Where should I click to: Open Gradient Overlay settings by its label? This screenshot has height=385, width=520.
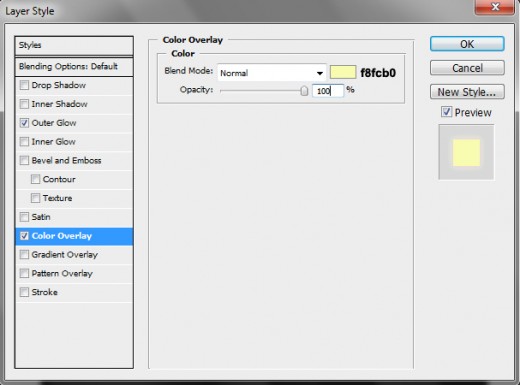65,255
